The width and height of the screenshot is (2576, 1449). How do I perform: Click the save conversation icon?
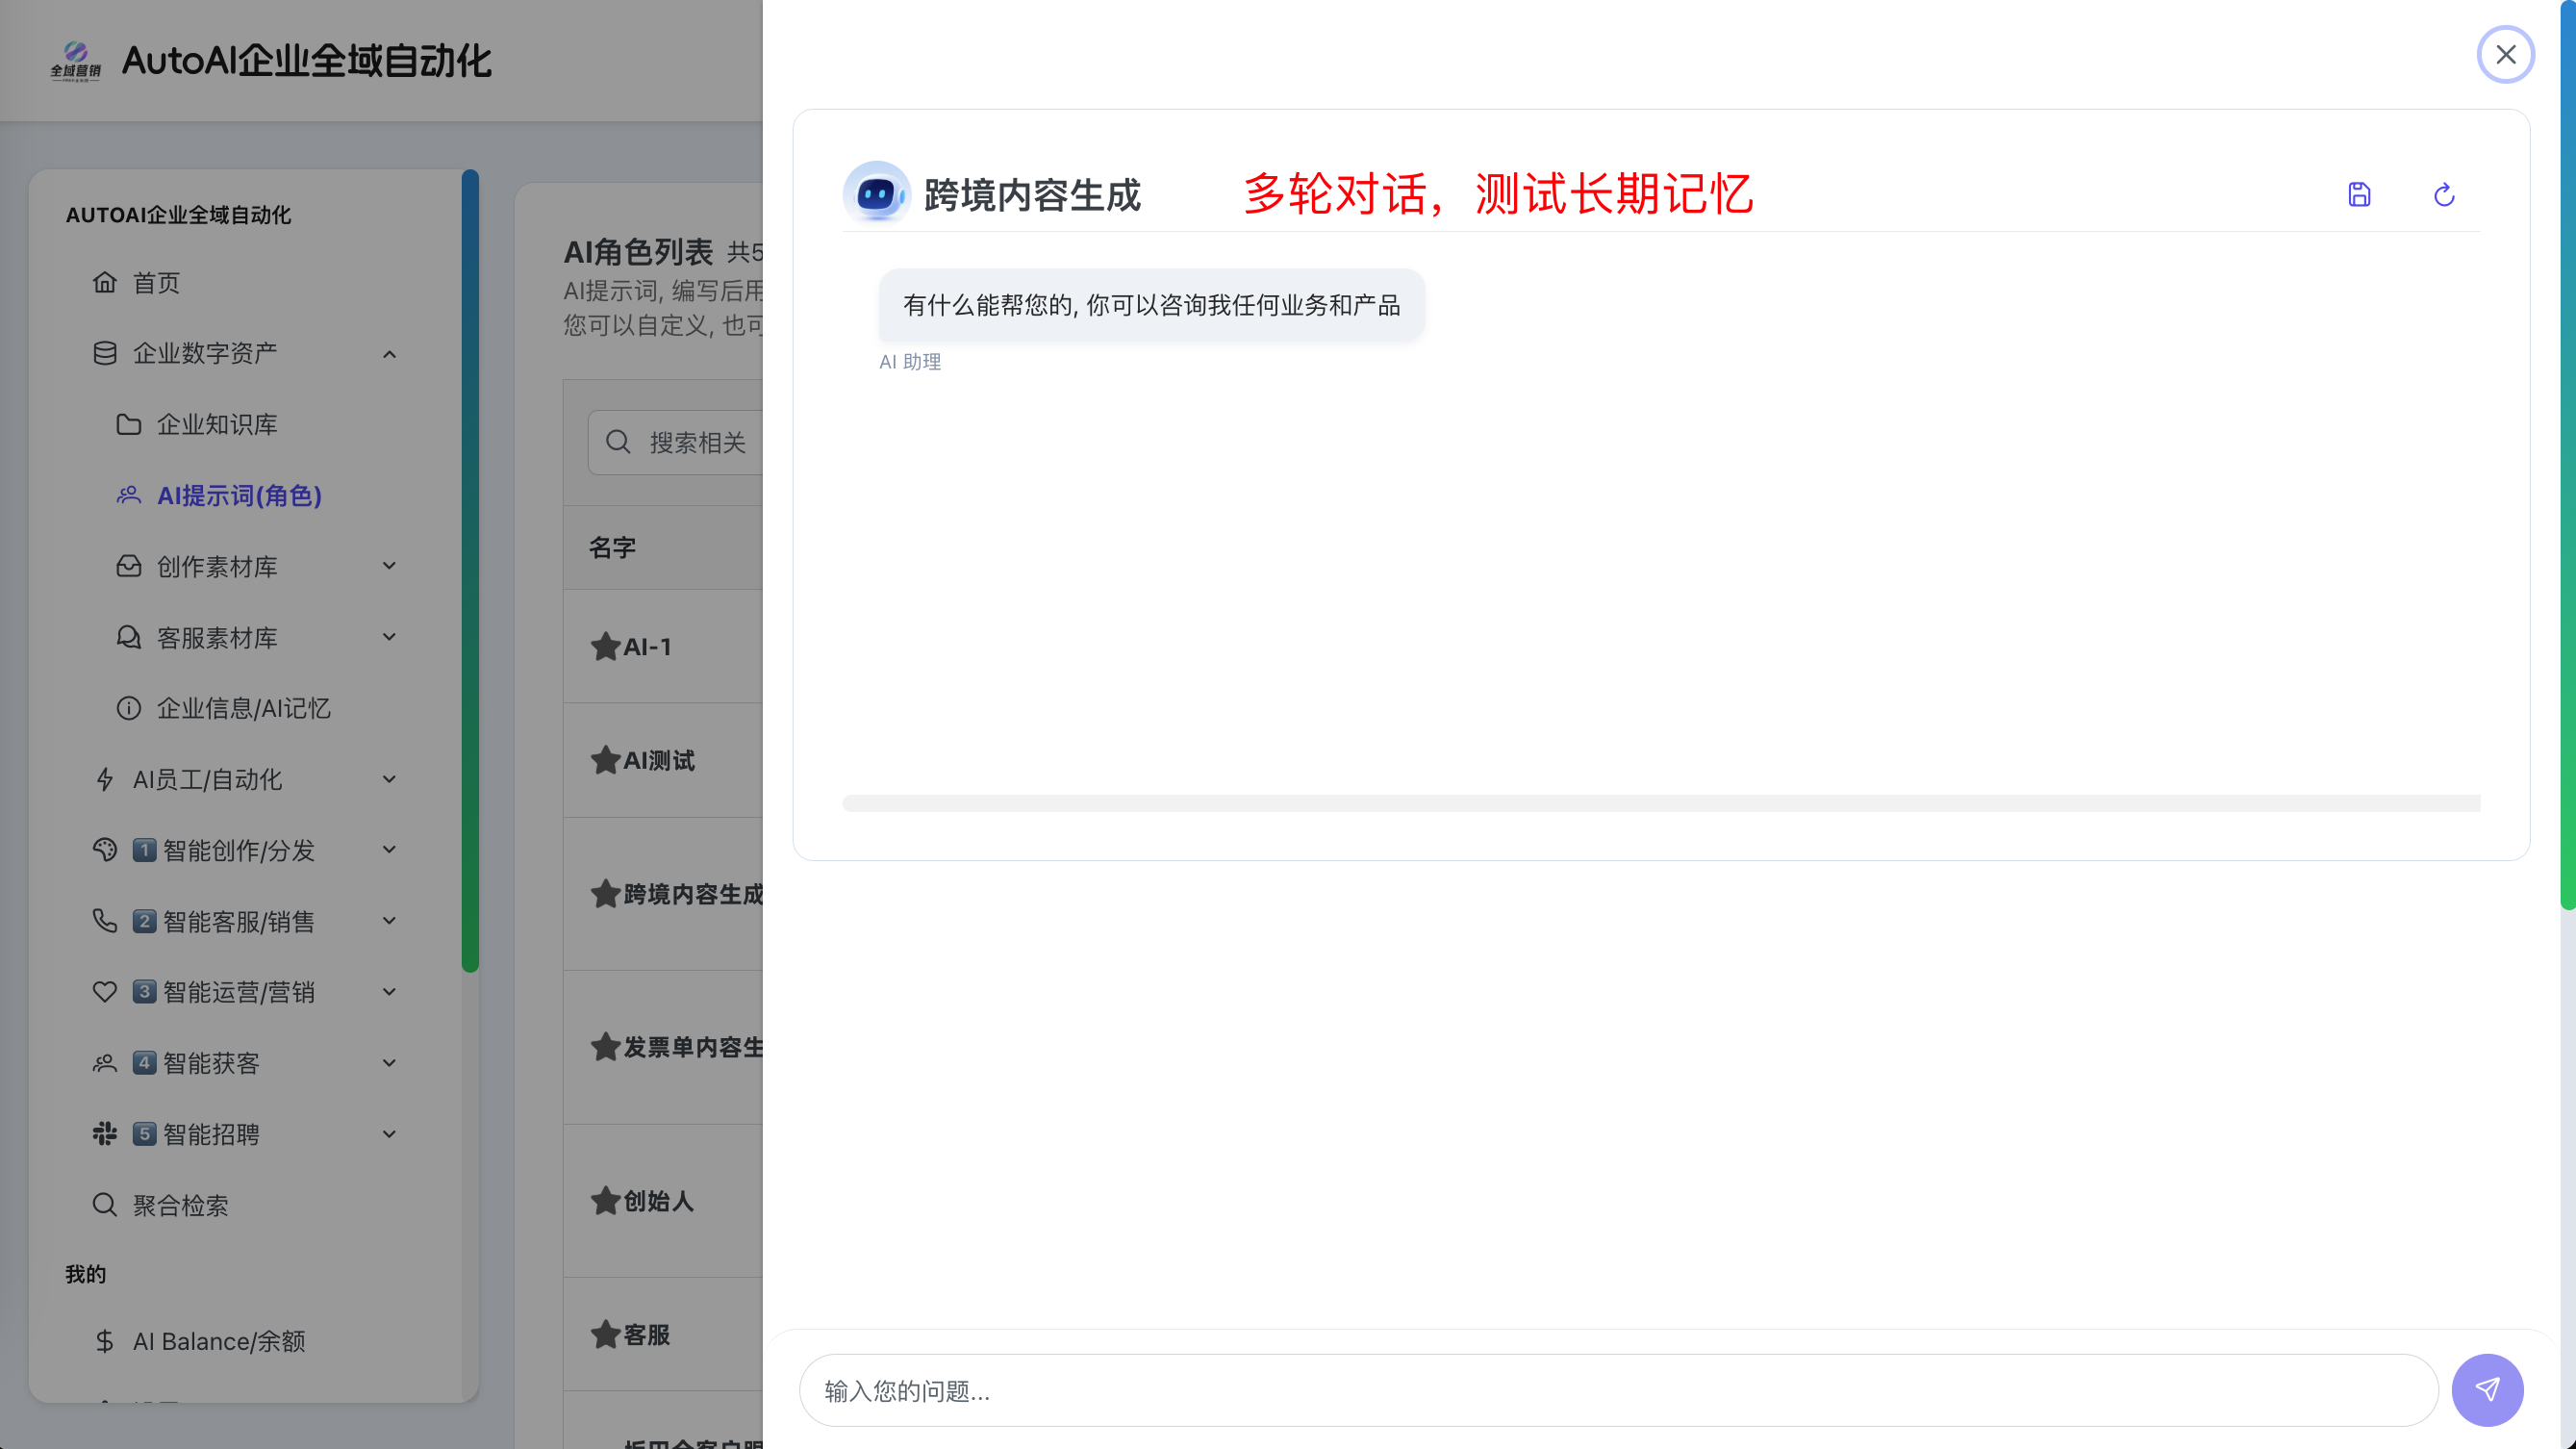(2359, 194)
